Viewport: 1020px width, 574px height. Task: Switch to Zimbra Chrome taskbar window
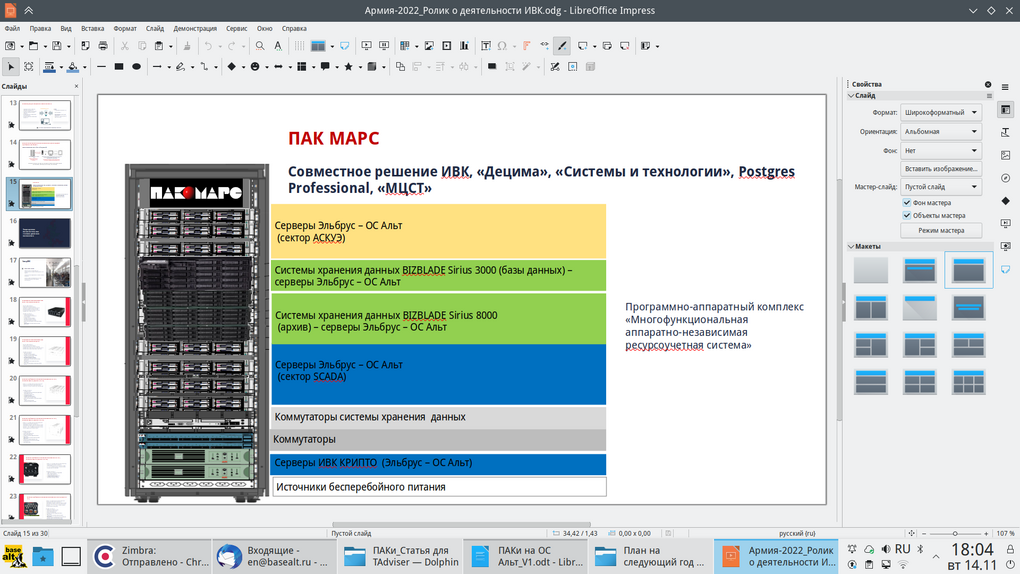click(x=150, y=556)
